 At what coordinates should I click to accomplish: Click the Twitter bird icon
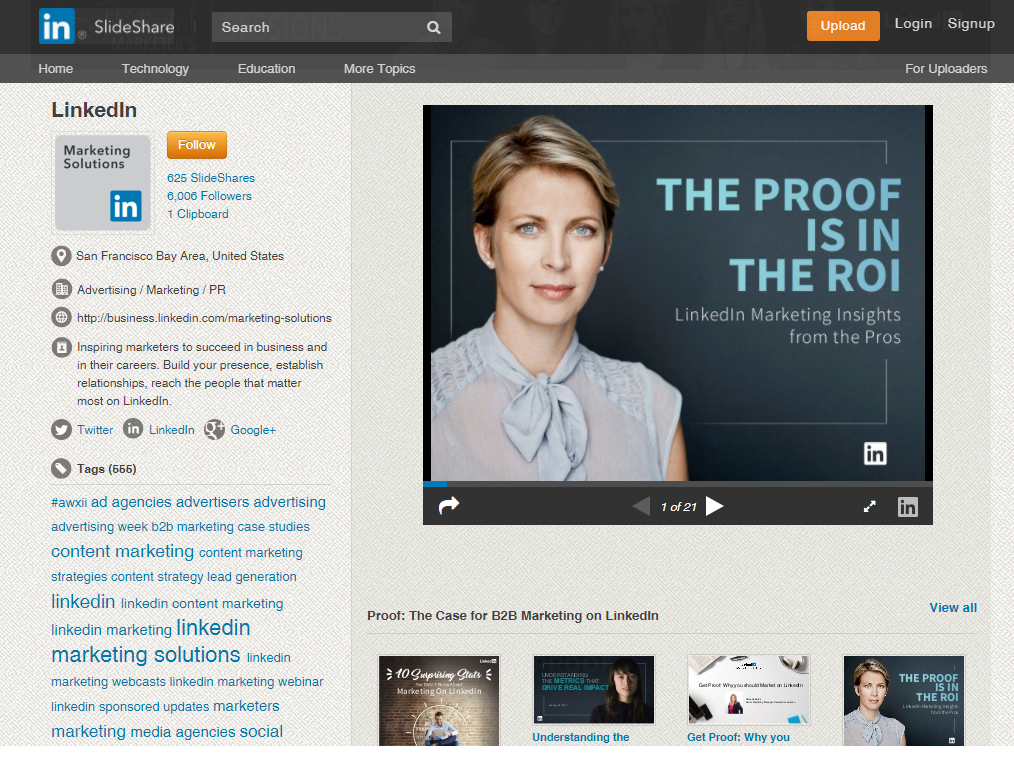pyautogui.click(x=61, y=429)
